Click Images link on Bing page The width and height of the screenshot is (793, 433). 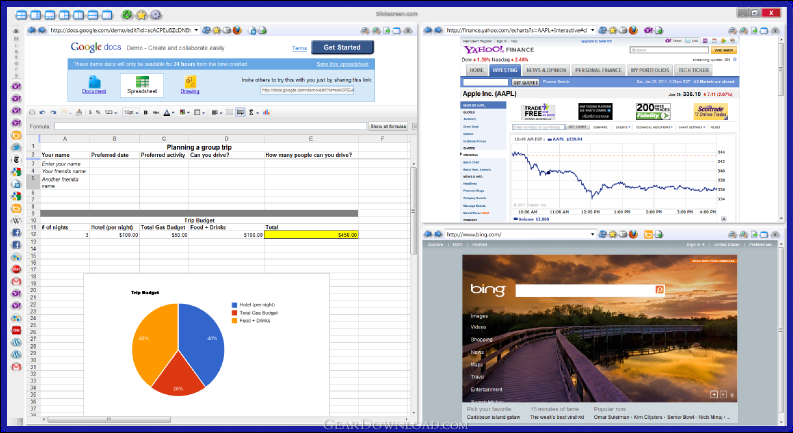pos(479,316)
